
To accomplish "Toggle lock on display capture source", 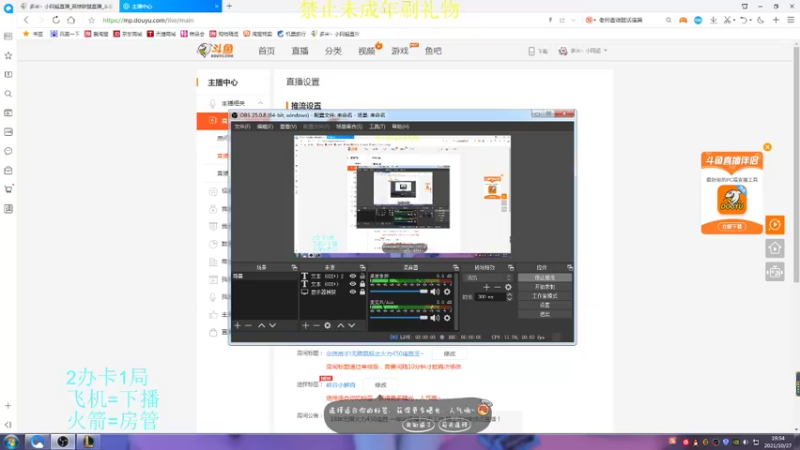I will (x=362, y=292).
